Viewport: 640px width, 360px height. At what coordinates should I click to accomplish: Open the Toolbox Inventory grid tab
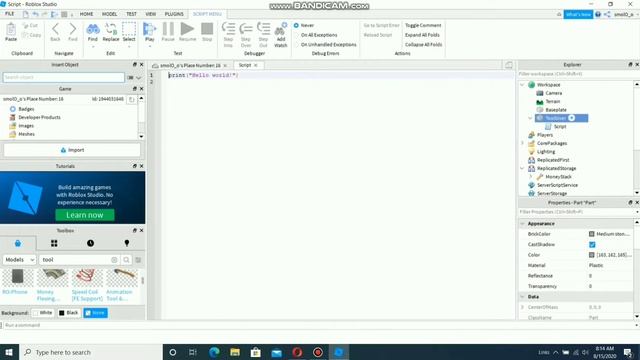(x=54, y=243)
